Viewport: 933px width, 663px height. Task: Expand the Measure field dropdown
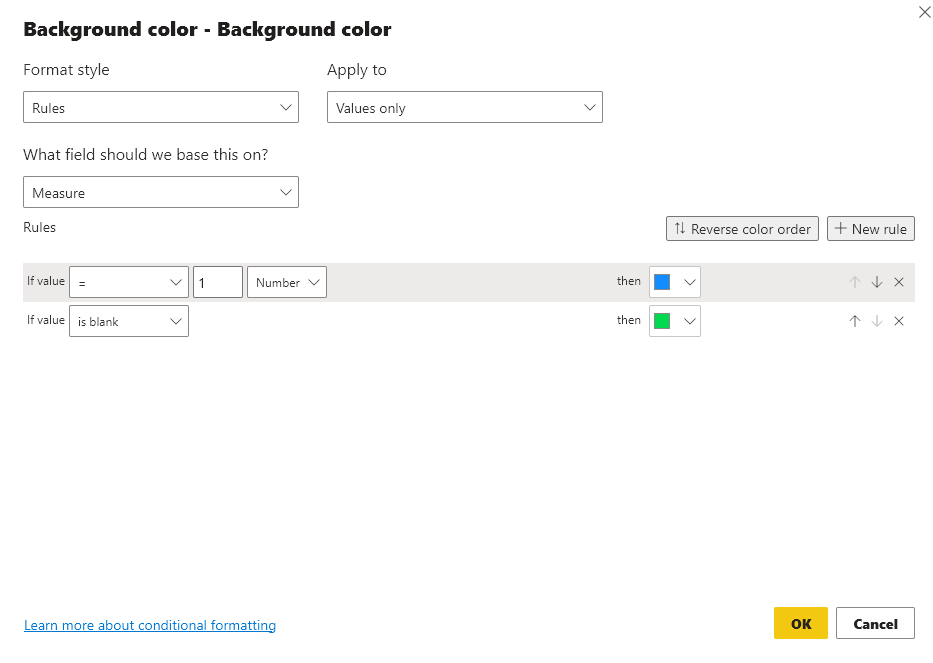(160, 192)
